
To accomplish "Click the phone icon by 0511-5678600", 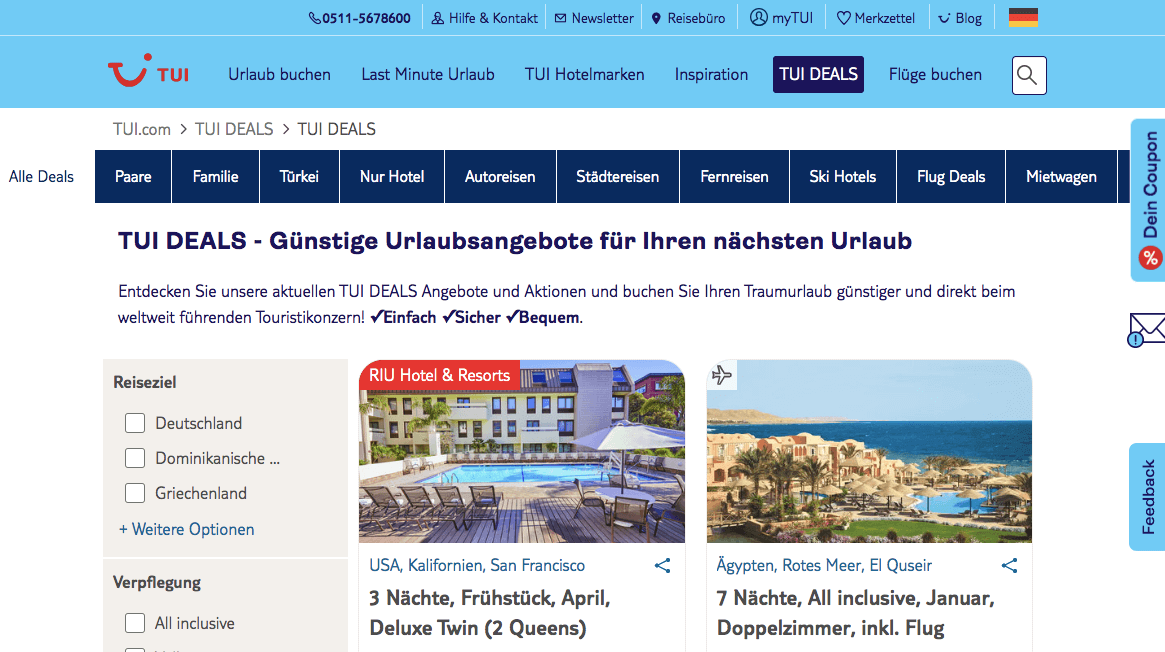I will pos(315,18).
